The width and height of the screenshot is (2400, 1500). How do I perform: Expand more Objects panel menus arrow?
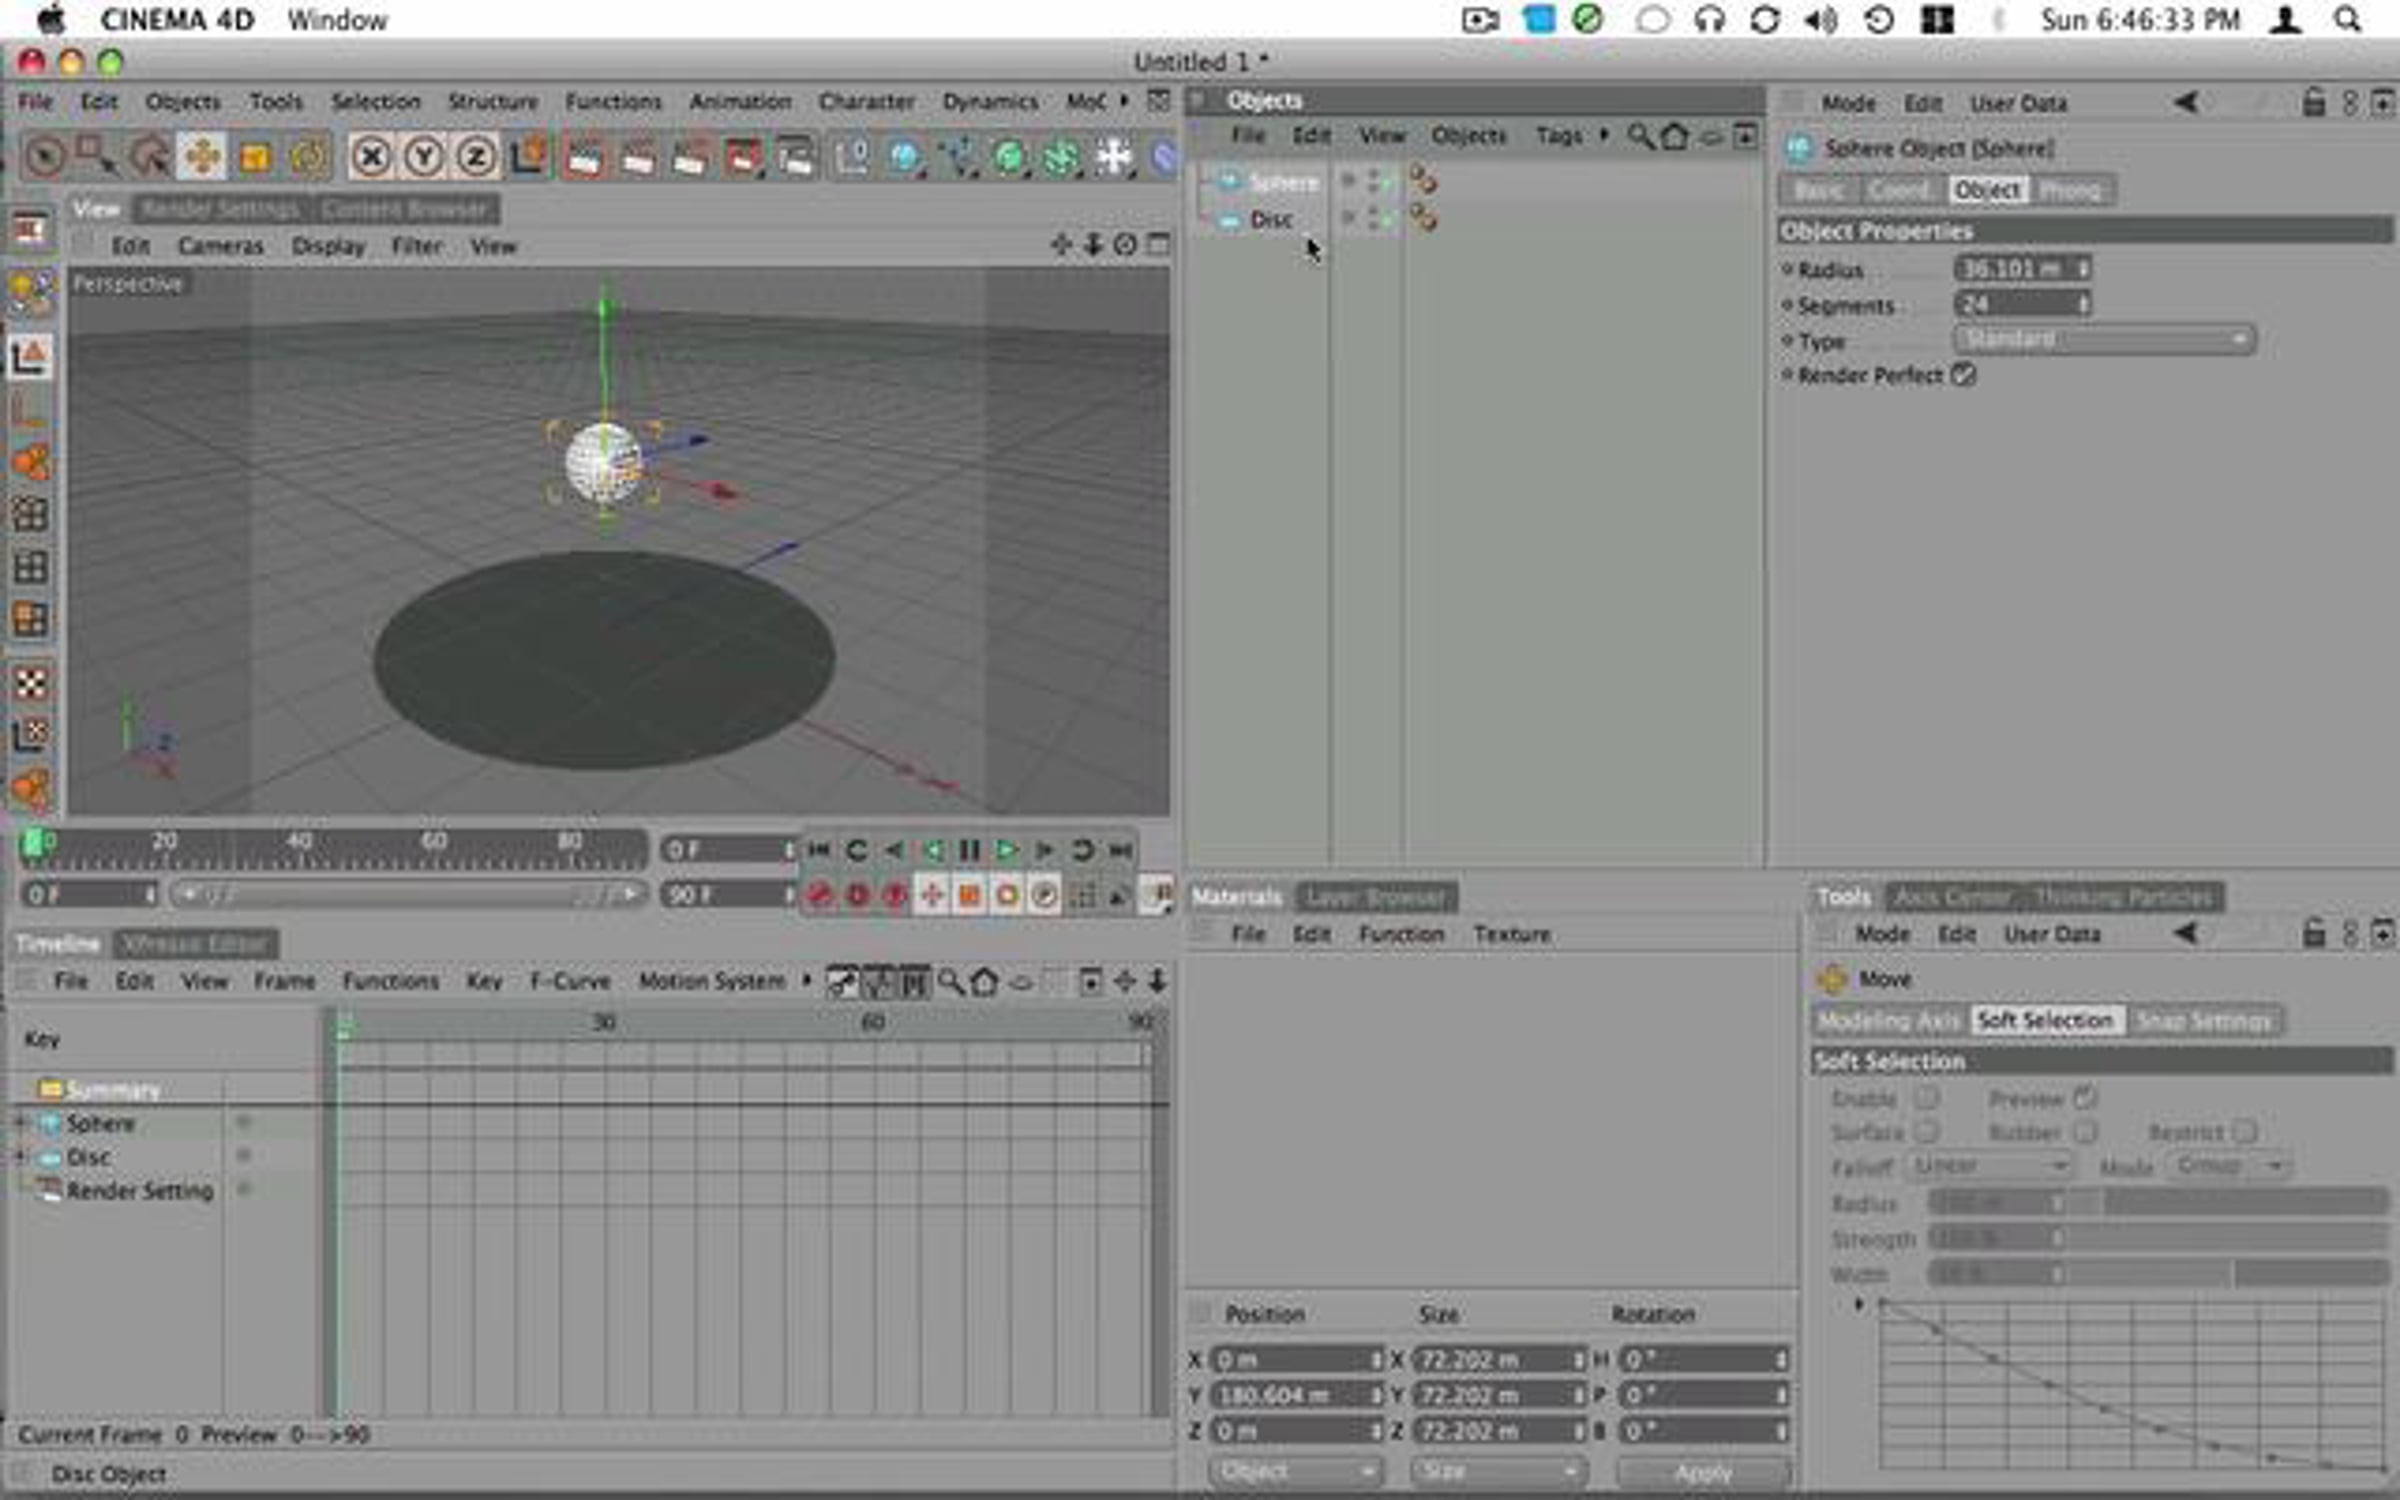coord(1605,135)
